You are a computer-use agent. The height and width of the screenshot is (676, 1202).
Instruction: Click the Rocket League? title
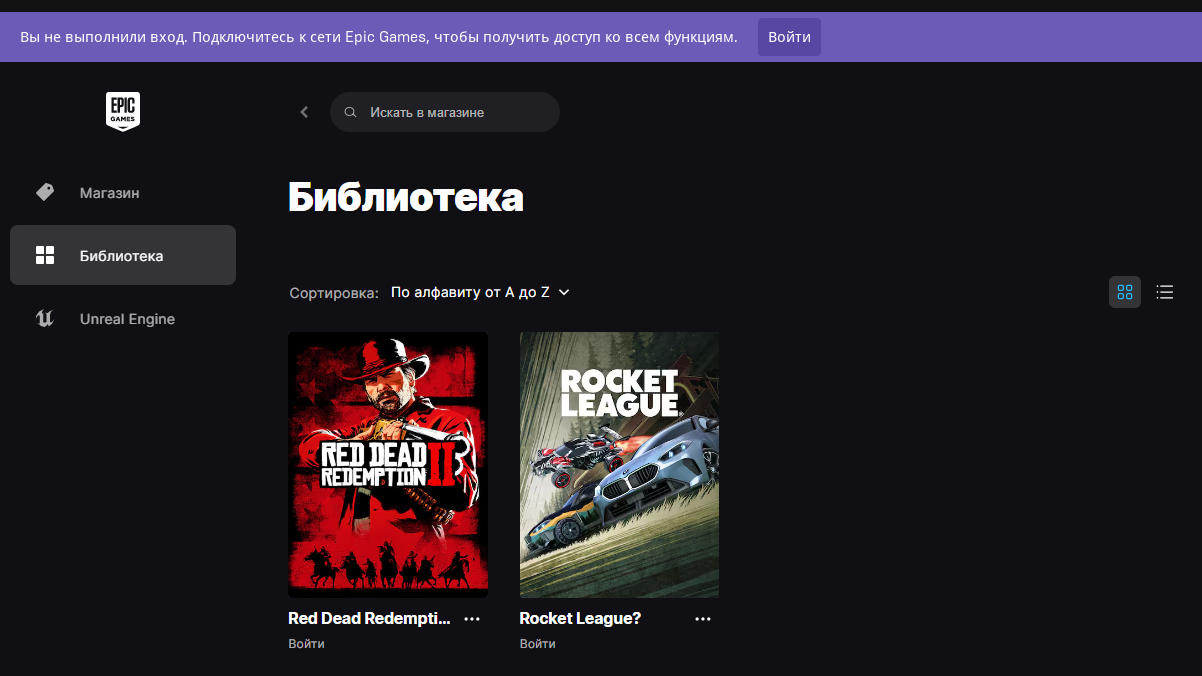(580, 618)
